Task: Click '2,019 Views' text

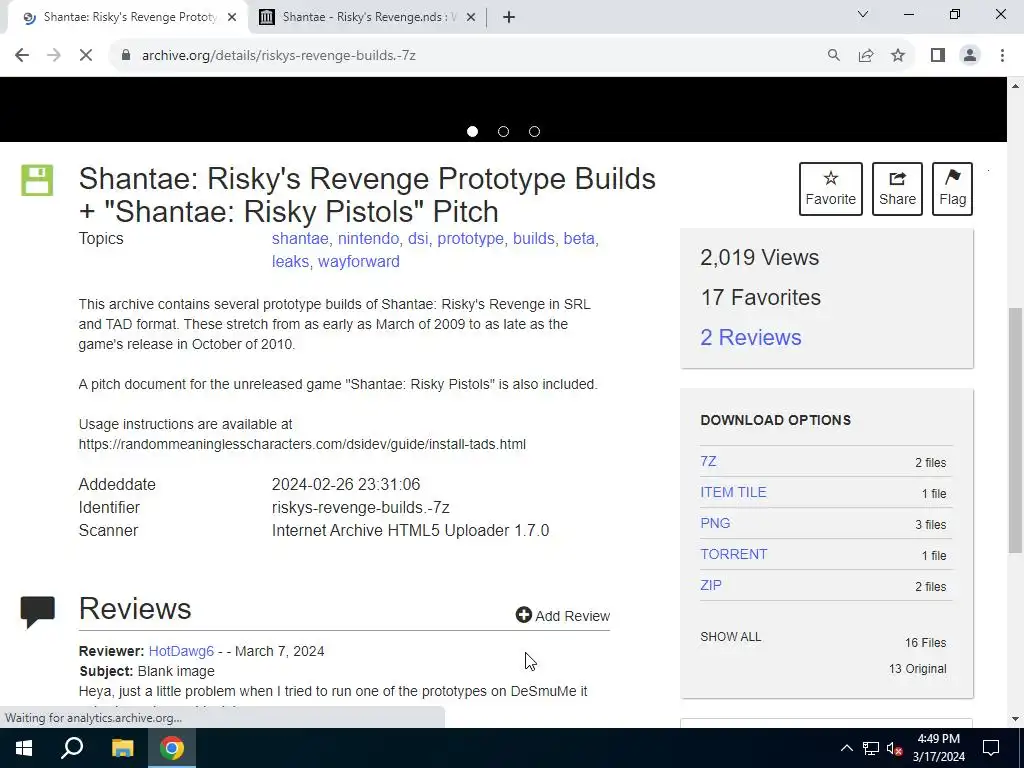Action: pyautogui.click(x=760, y=257)
